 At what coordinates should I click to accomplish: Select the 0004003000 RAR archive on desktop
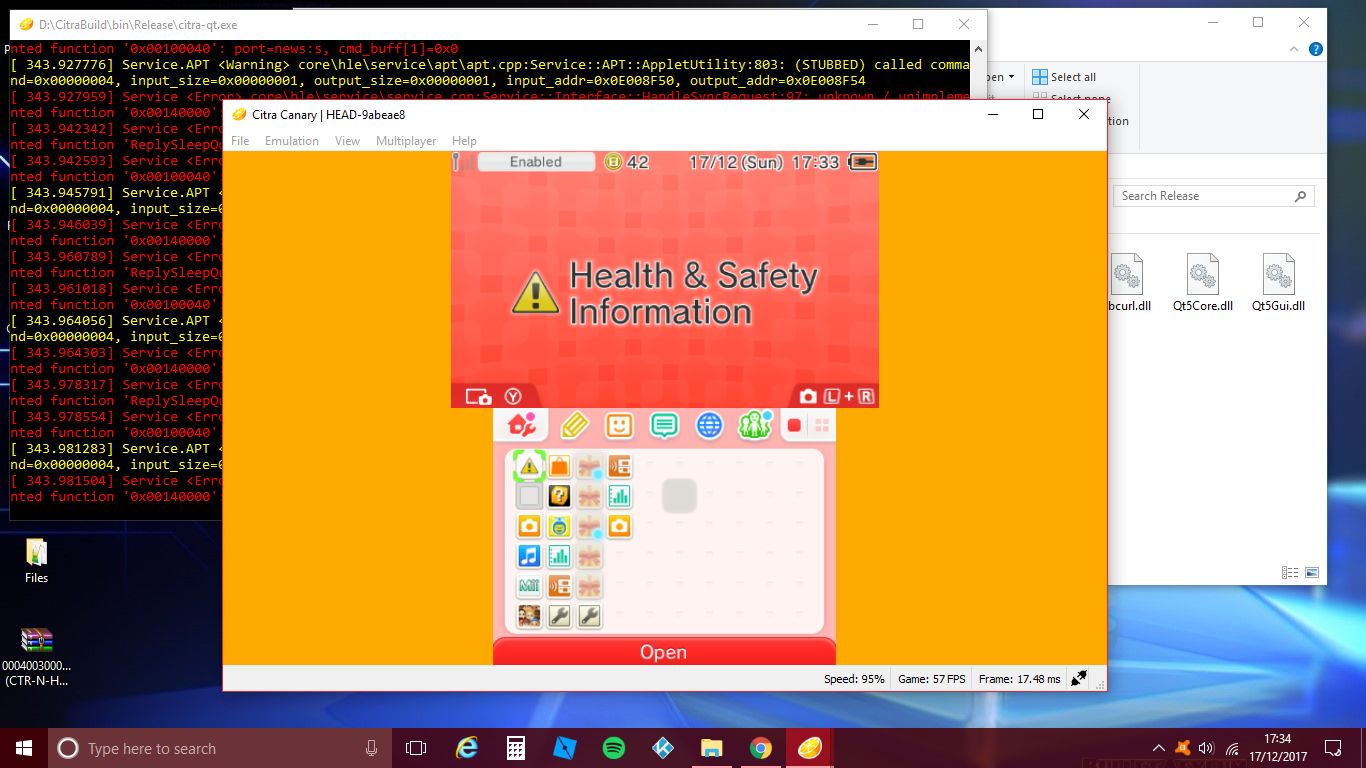pos(37,657)
